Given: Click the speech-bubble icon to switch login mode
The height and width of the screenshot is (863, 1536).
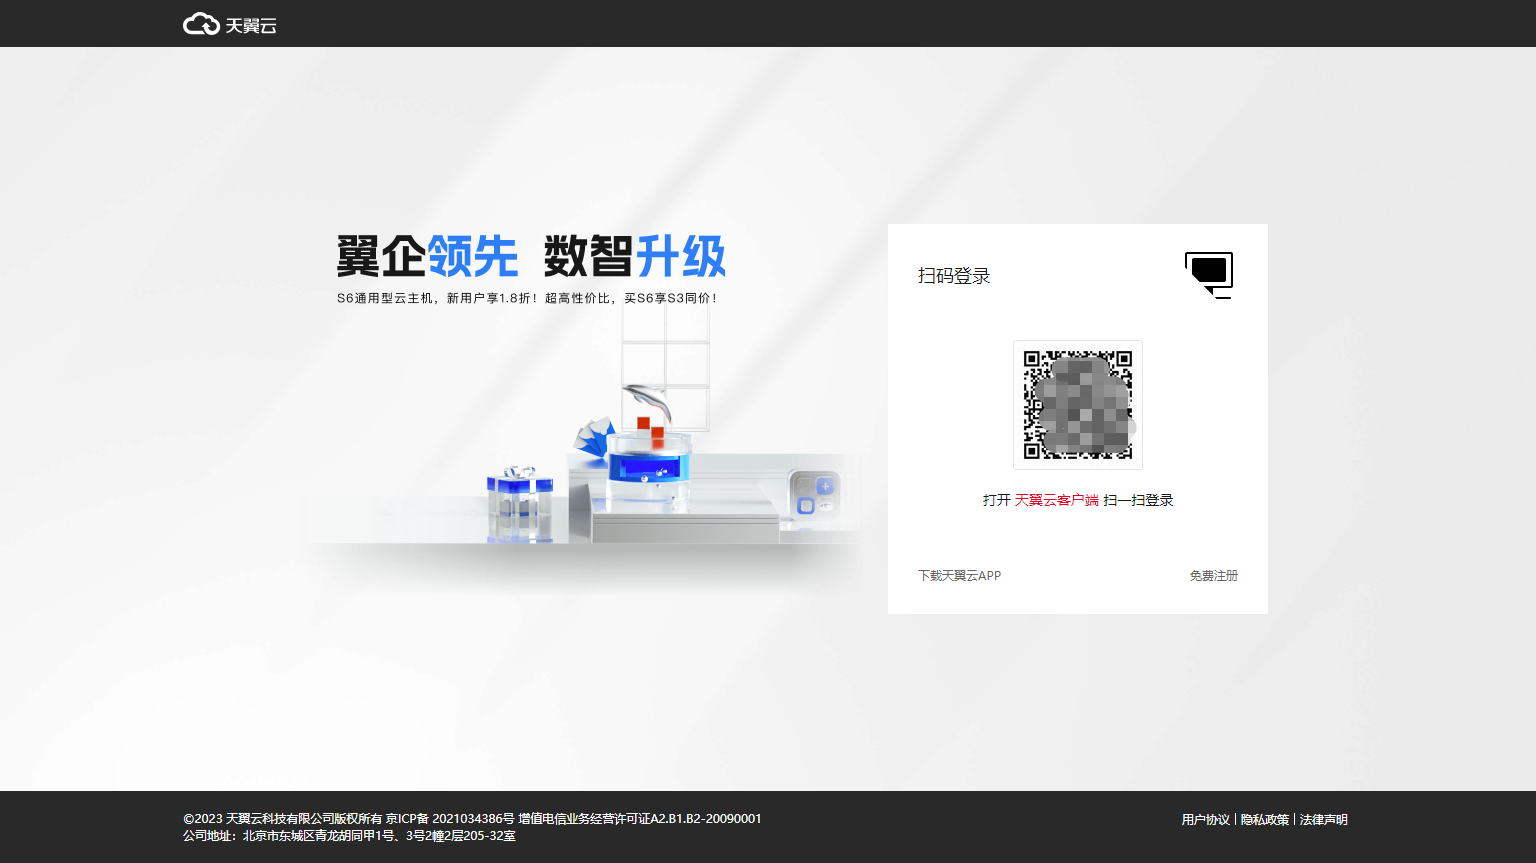Looking at the screenshot, I should [1209, 273].
